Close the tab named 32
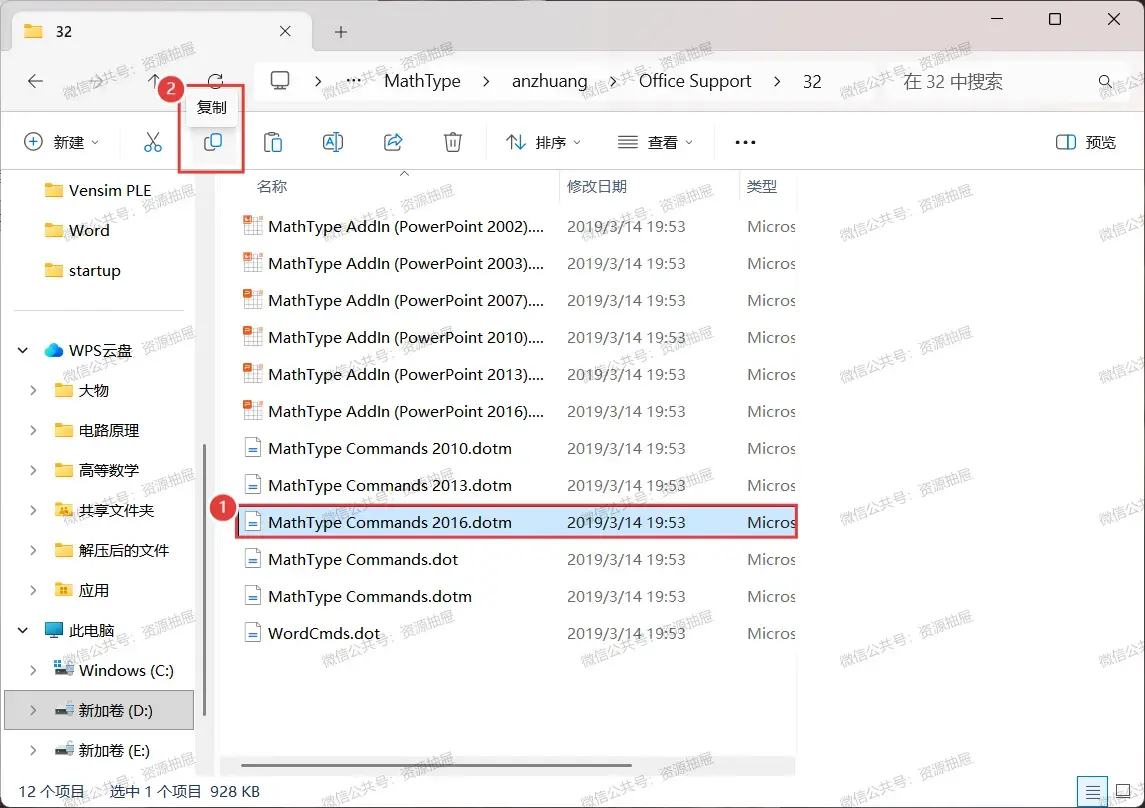1145x808 pixels. [286, 31]
